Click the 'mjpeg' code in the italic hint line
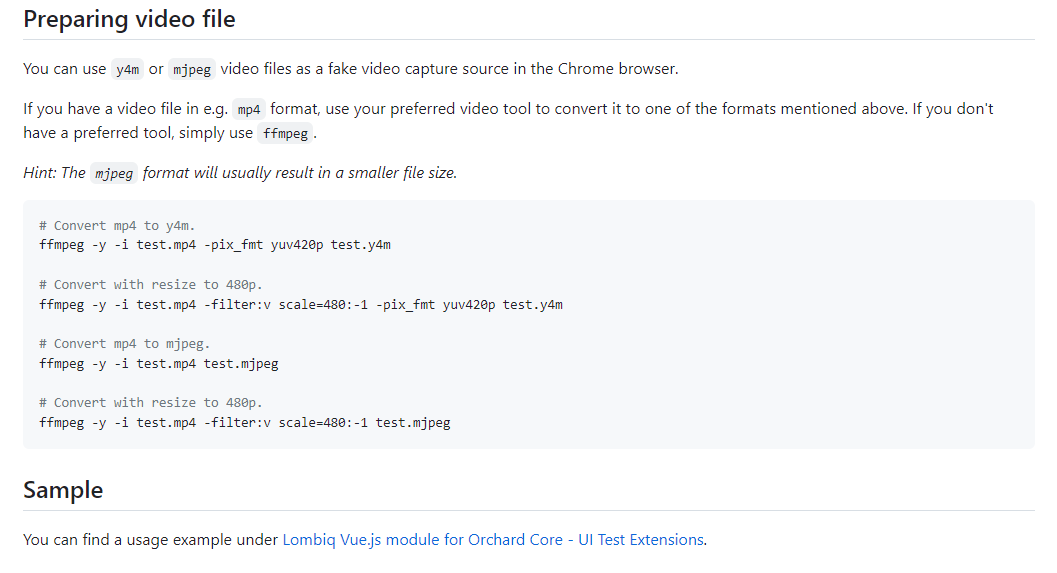This screenshot has height=573, width=1057. [114, 173]
